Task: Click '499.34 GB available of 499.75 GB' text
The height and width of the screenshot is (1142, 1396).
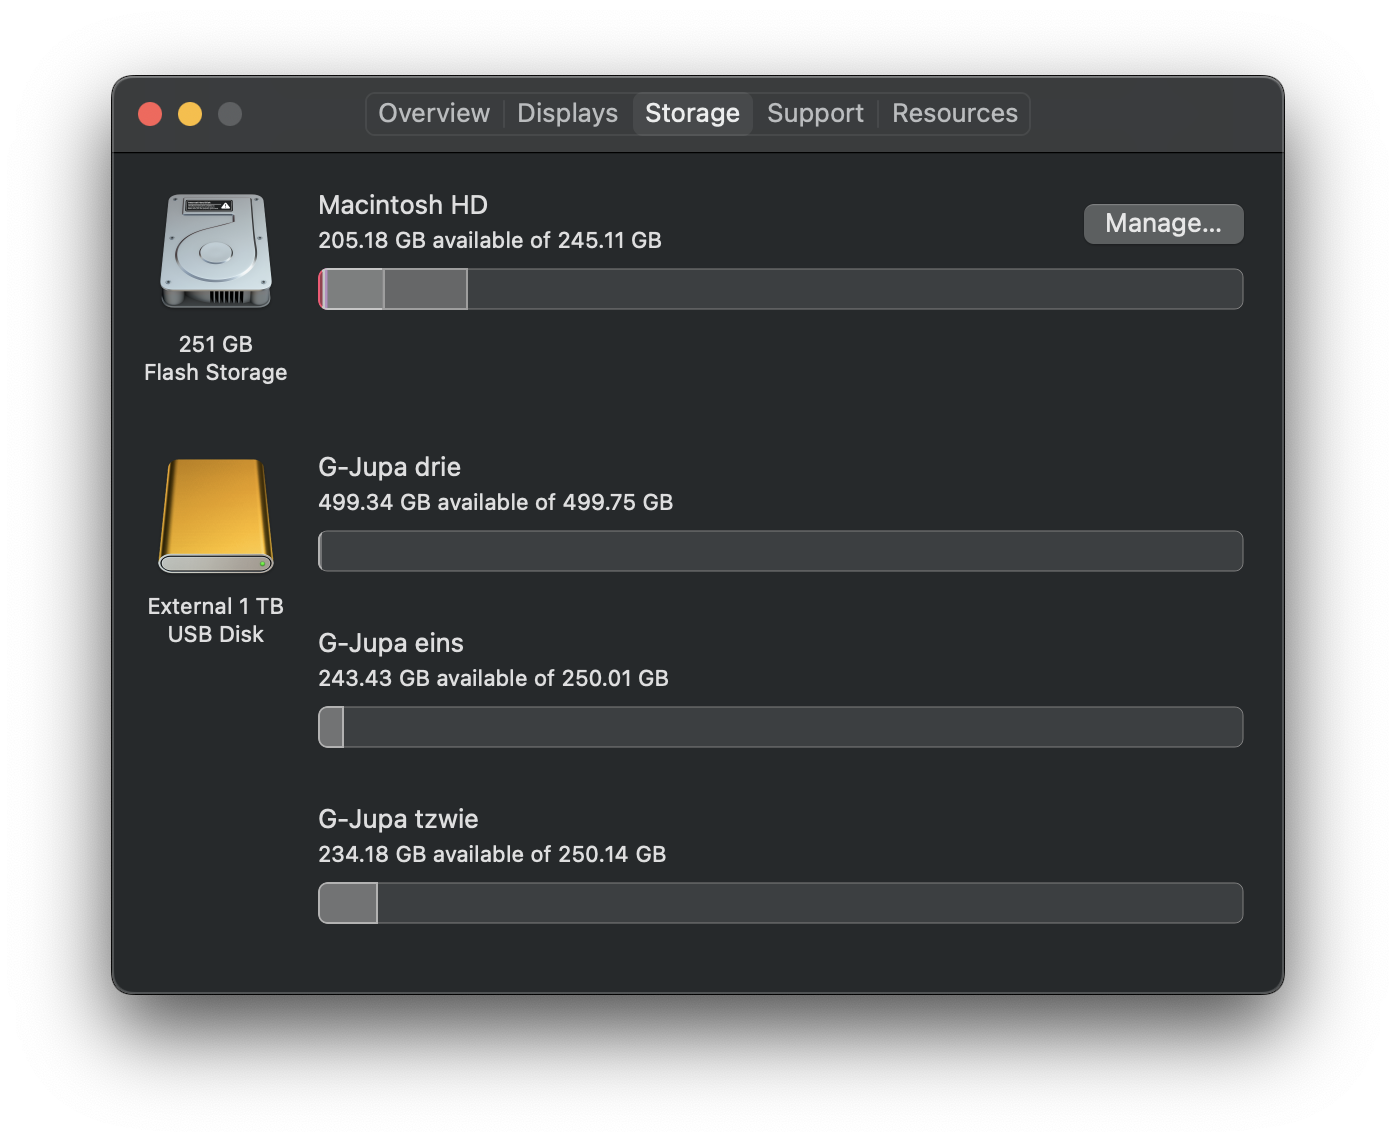Action: (496, 502)
